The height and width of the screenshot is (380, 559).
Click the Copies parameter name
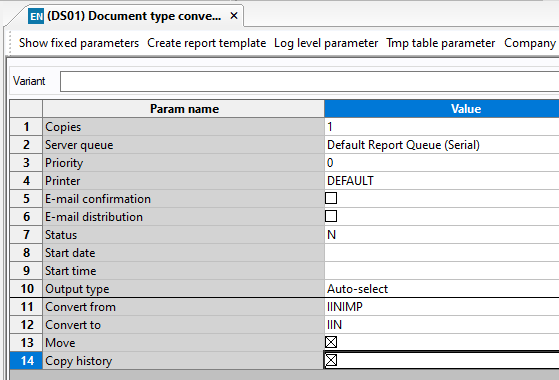(183, 127)
